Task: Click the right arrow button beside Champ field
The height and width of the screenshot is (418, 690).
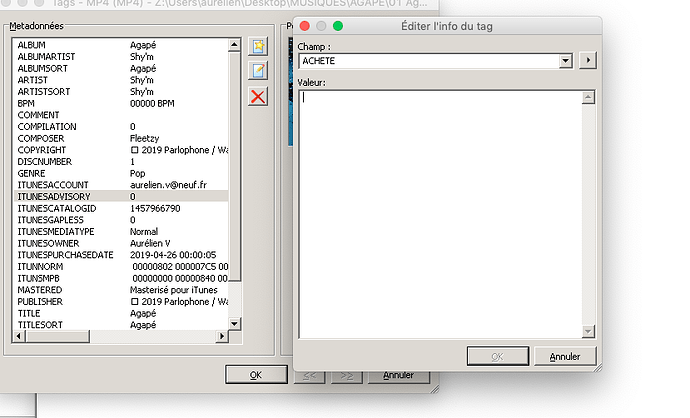Action: click(588, 60)
